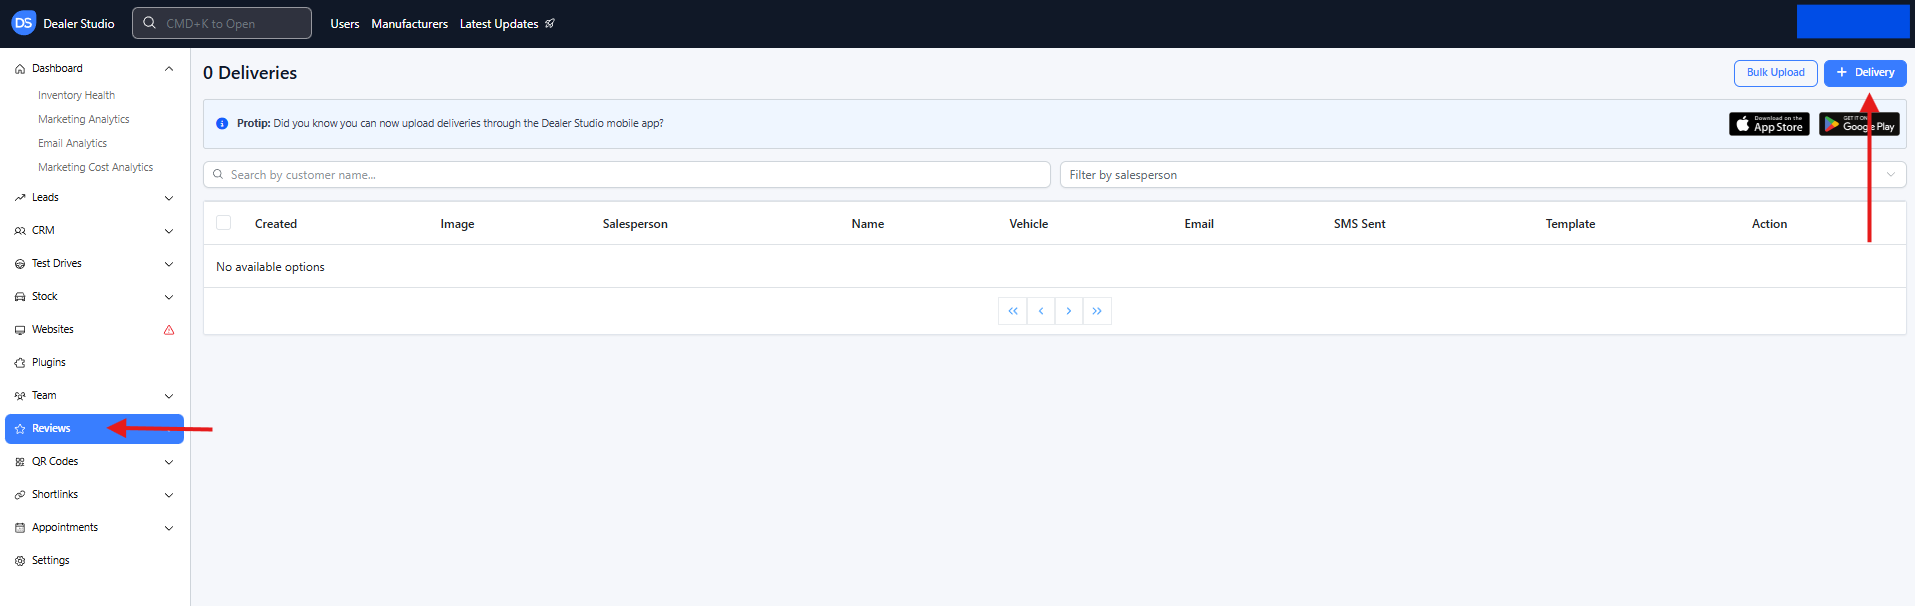Click the '0 Deliveries' heading
Image resolution: width=1915 pixels, height=606 pixels.
click(x=250, y=73)
